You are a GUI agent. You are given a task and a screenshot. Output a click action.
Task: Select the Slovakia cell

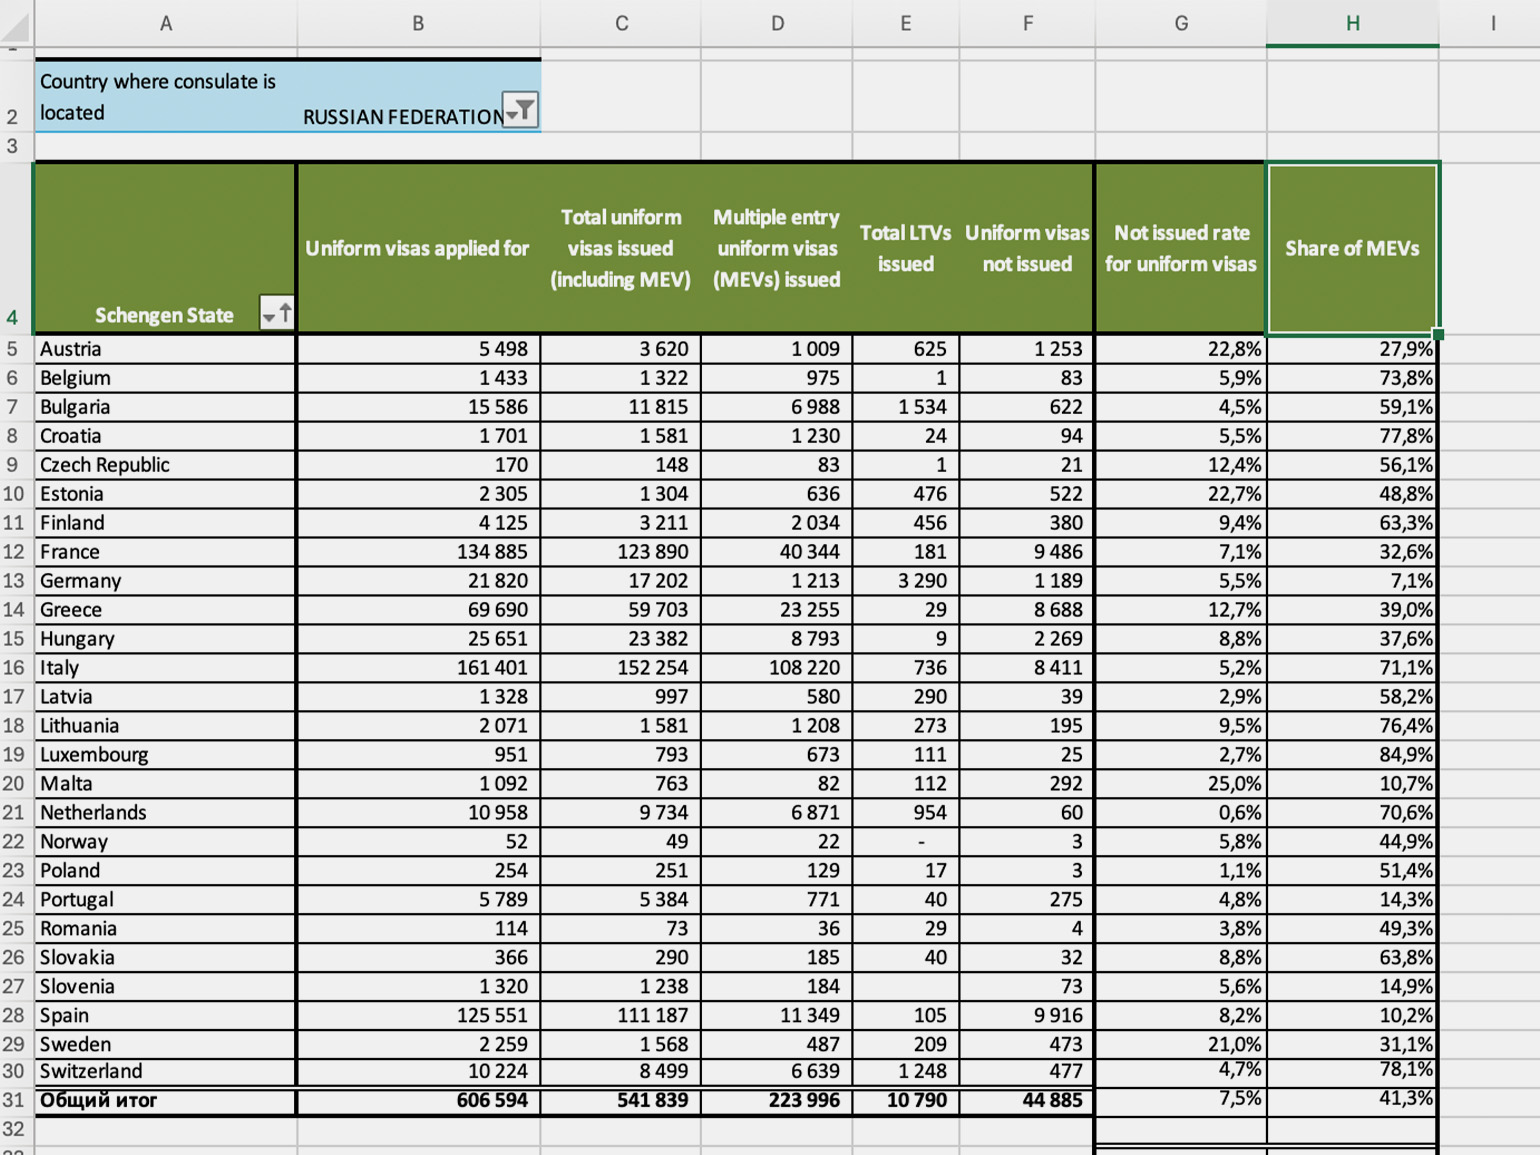click(x=166, y=958)
